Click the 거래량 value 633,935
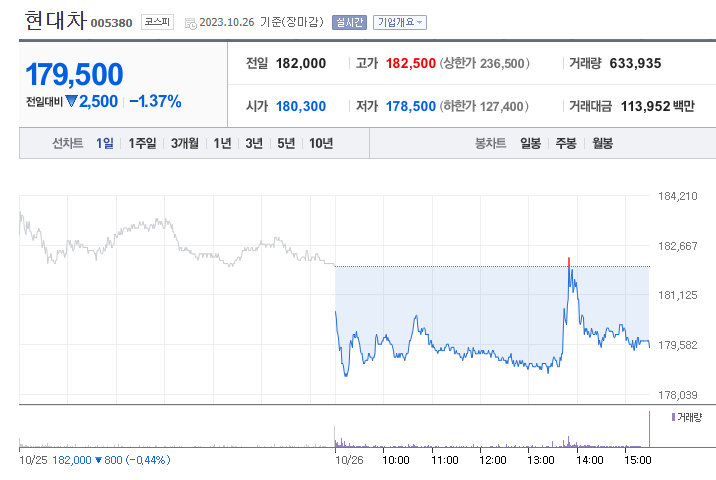Screen dimensions: 716x480 coord(635,63)
